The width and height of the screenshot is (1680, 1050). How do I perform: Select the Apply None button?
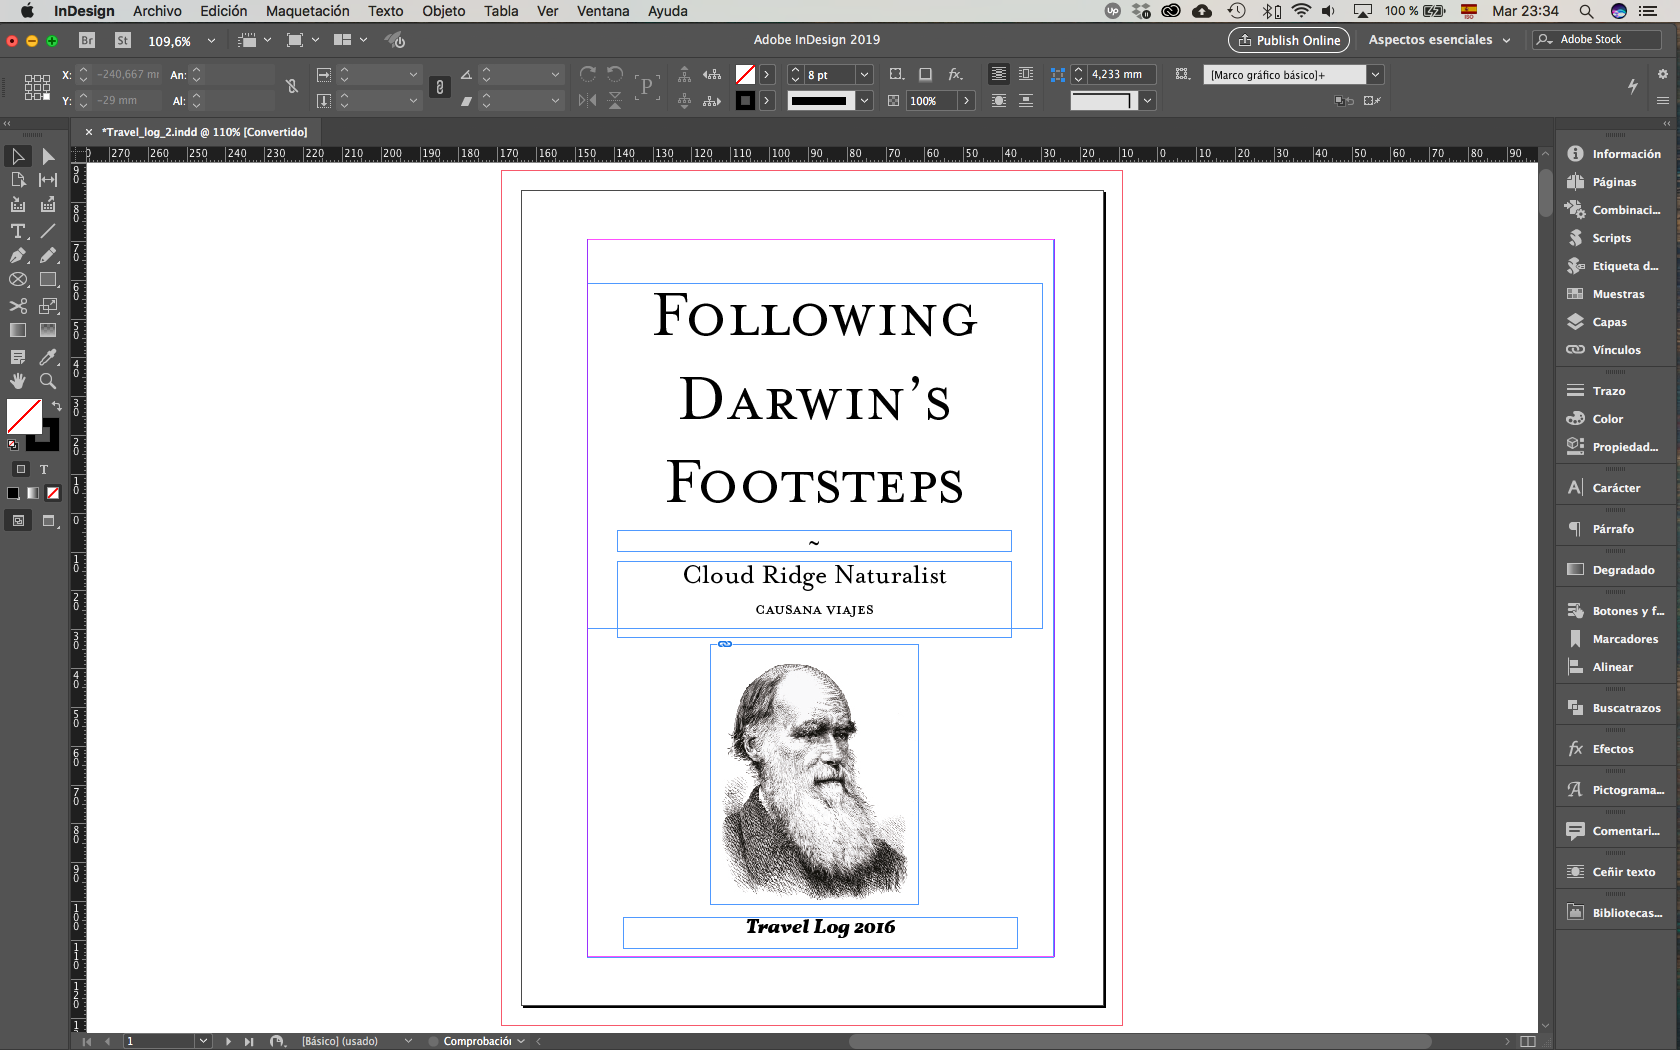(x=53, y=493)
